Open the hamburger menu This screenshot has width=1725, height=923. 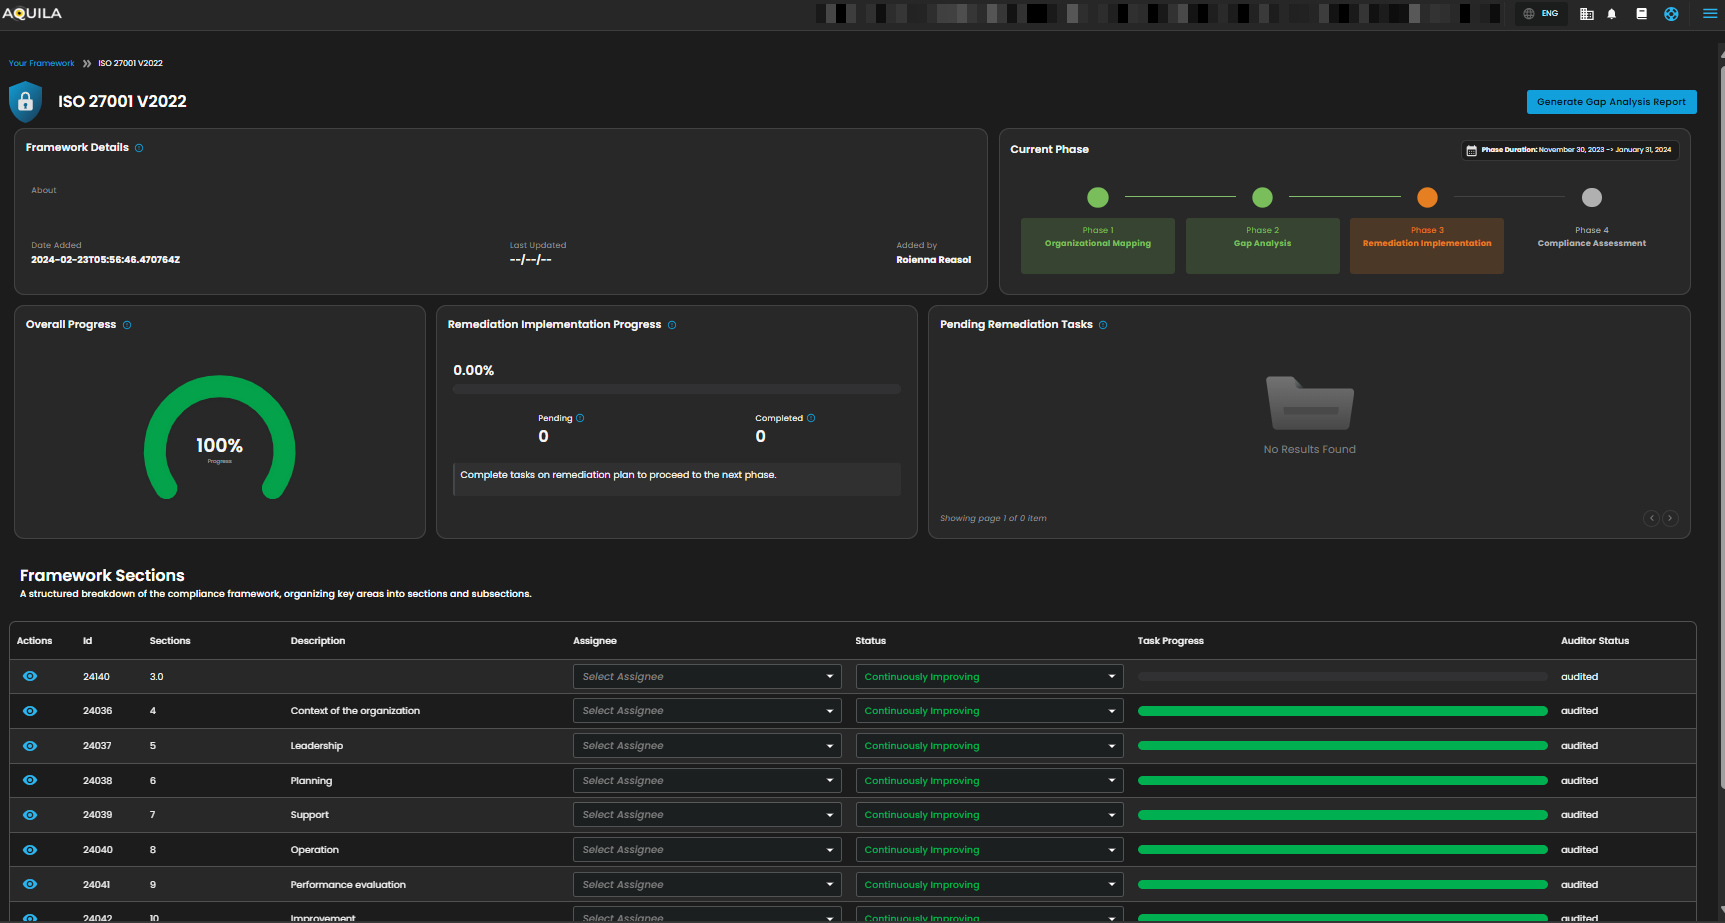point(1710,14)
